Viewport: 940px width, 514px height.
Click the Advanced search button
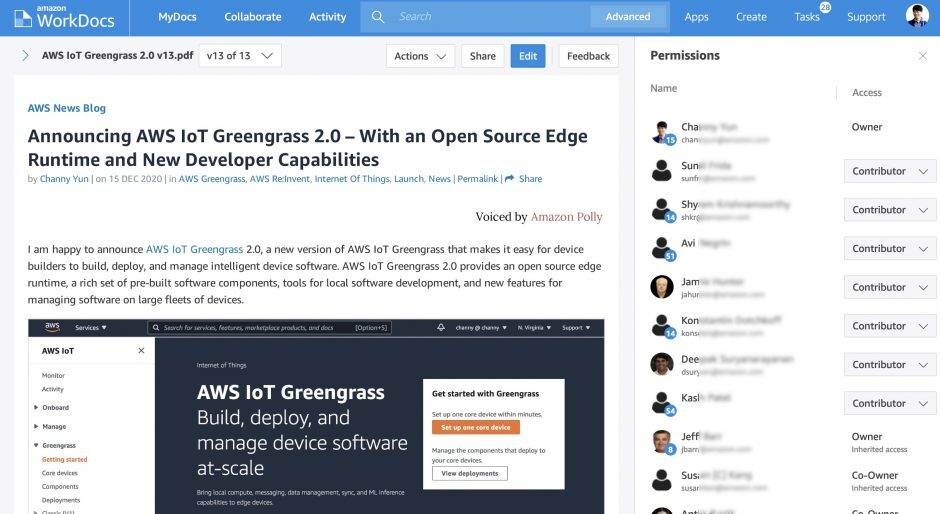click(628, 17)
